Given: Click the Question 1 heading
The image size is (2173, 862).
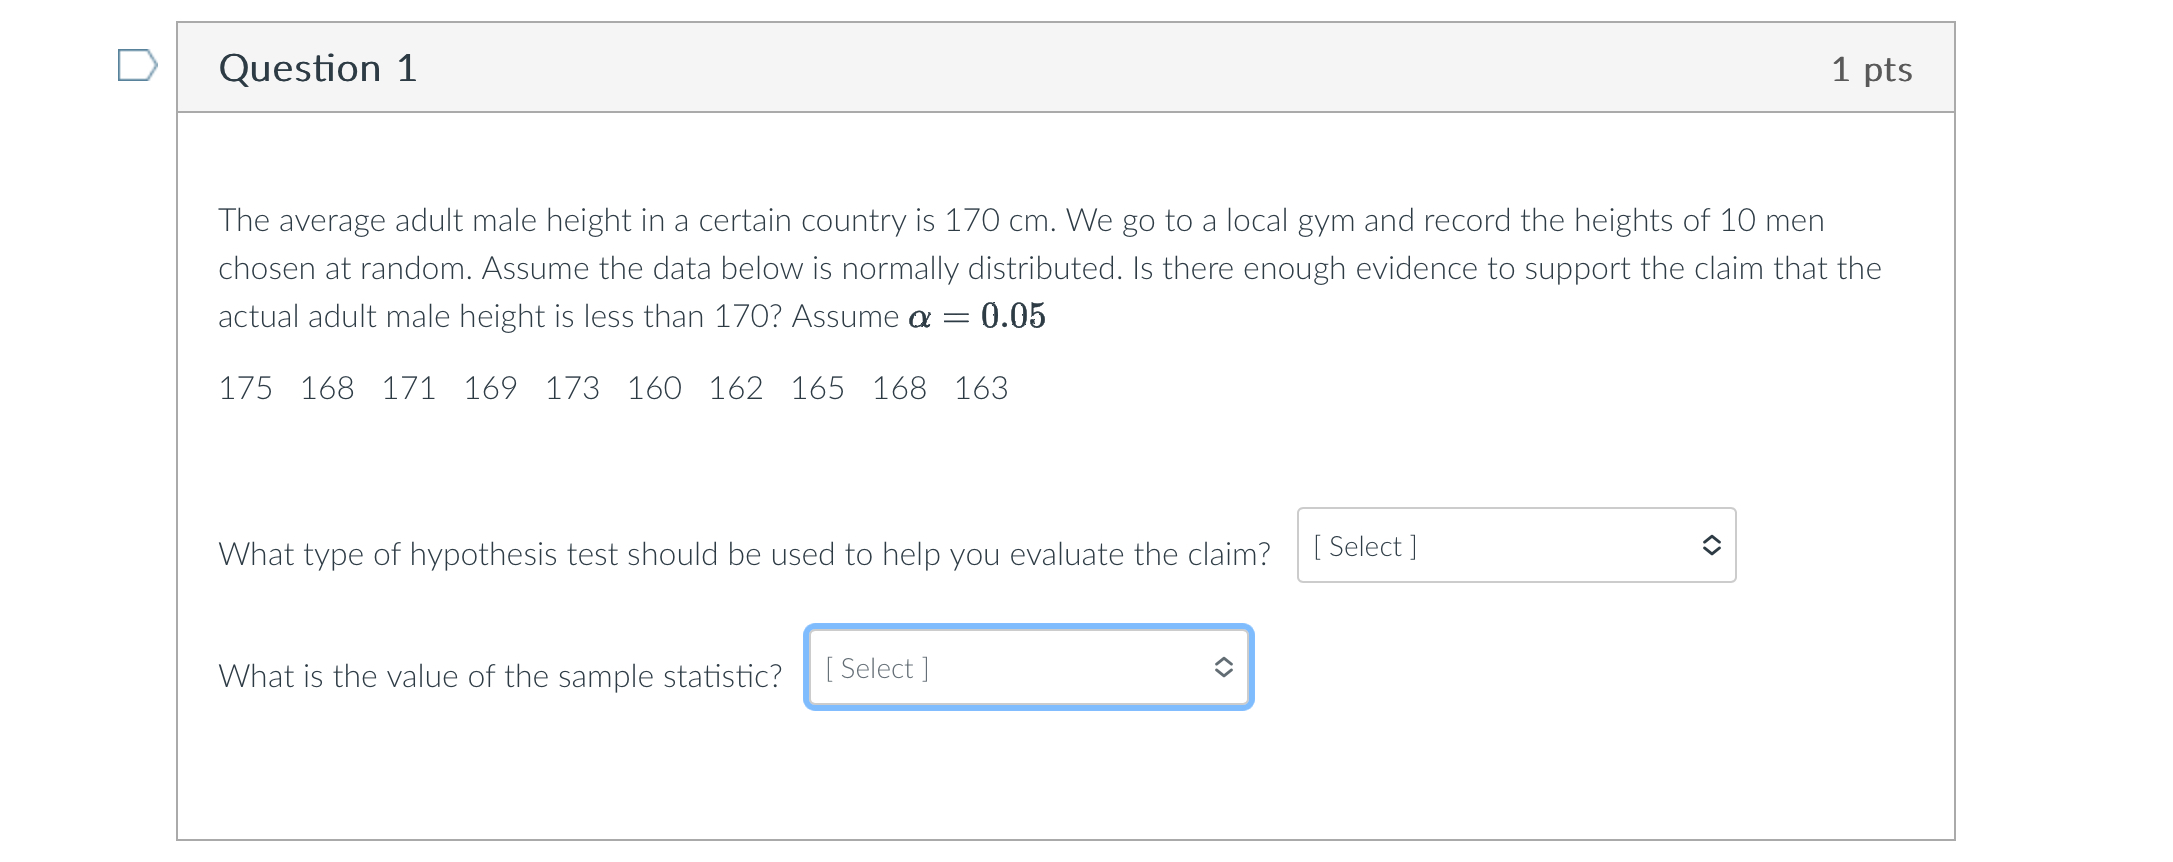Looking at the screenshot, I should [318, 68].
